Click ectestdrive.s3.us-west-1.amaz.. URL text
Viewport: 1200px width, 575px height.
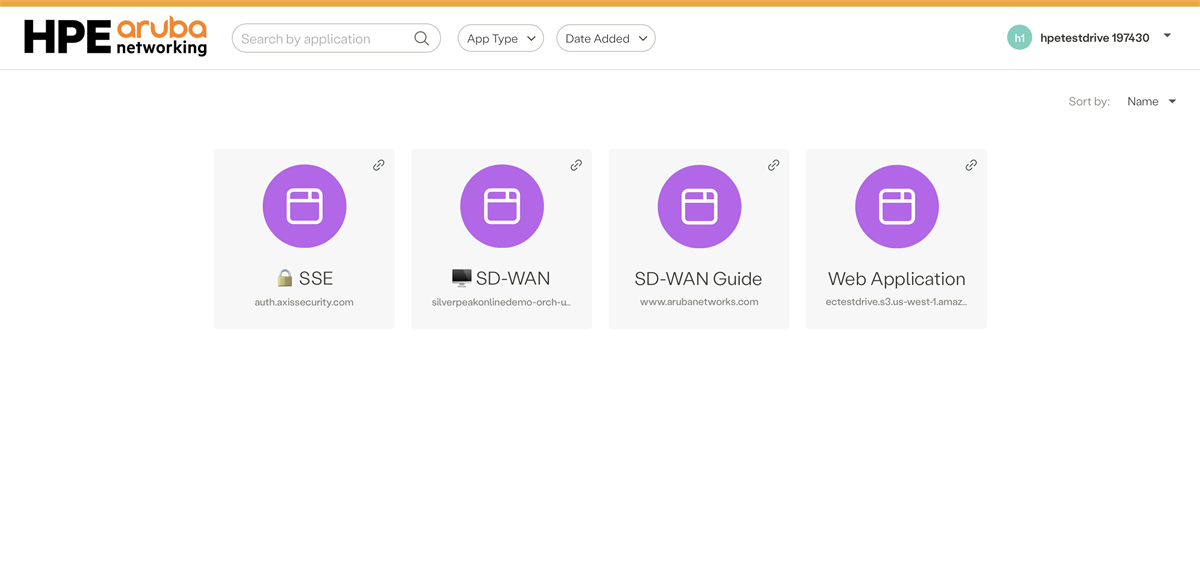click(x=896, y=302)
